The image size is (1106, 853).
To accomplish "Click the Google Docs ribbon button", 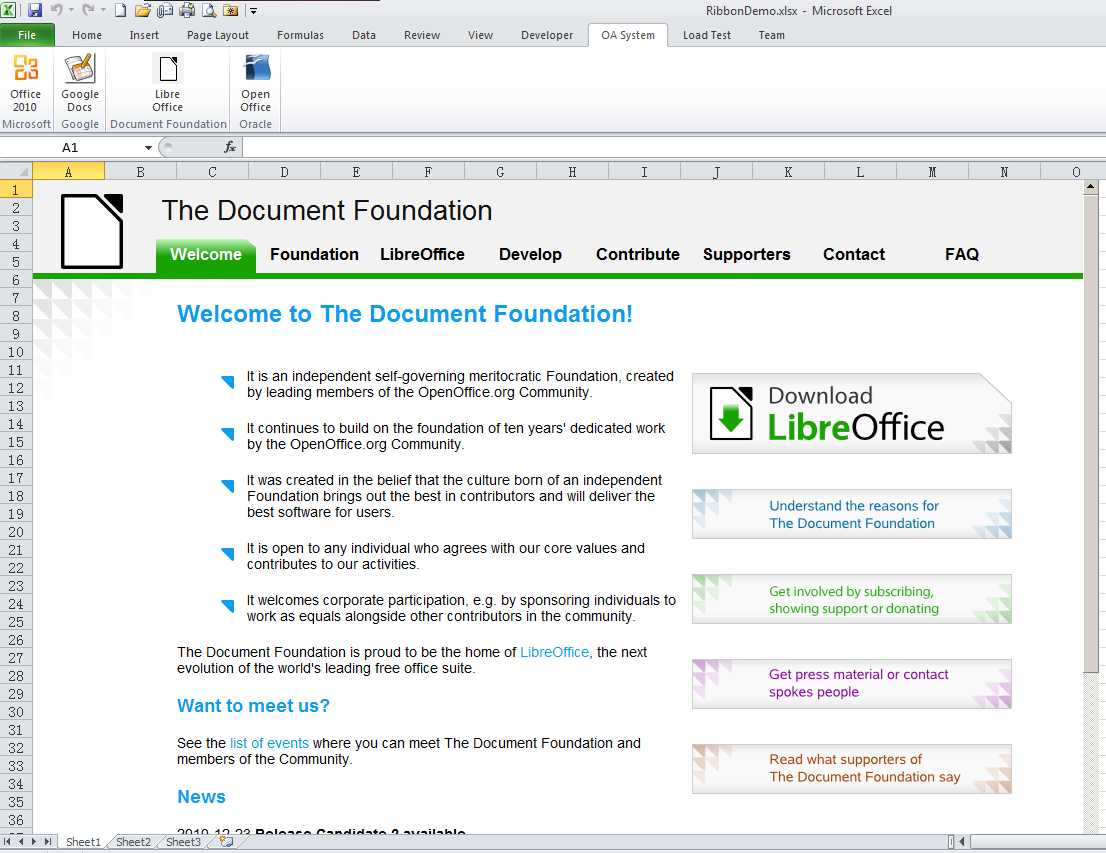I will 80,83.
